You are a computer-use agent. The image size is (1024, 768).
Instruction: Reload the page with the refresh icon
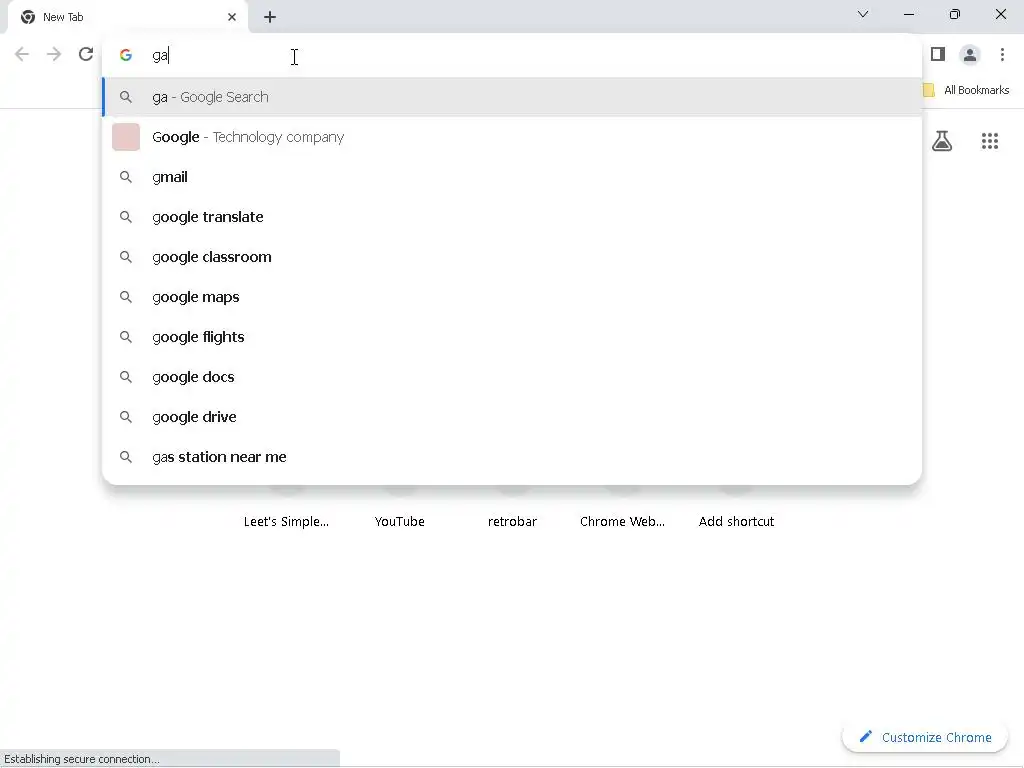click(x=86, y=54)
